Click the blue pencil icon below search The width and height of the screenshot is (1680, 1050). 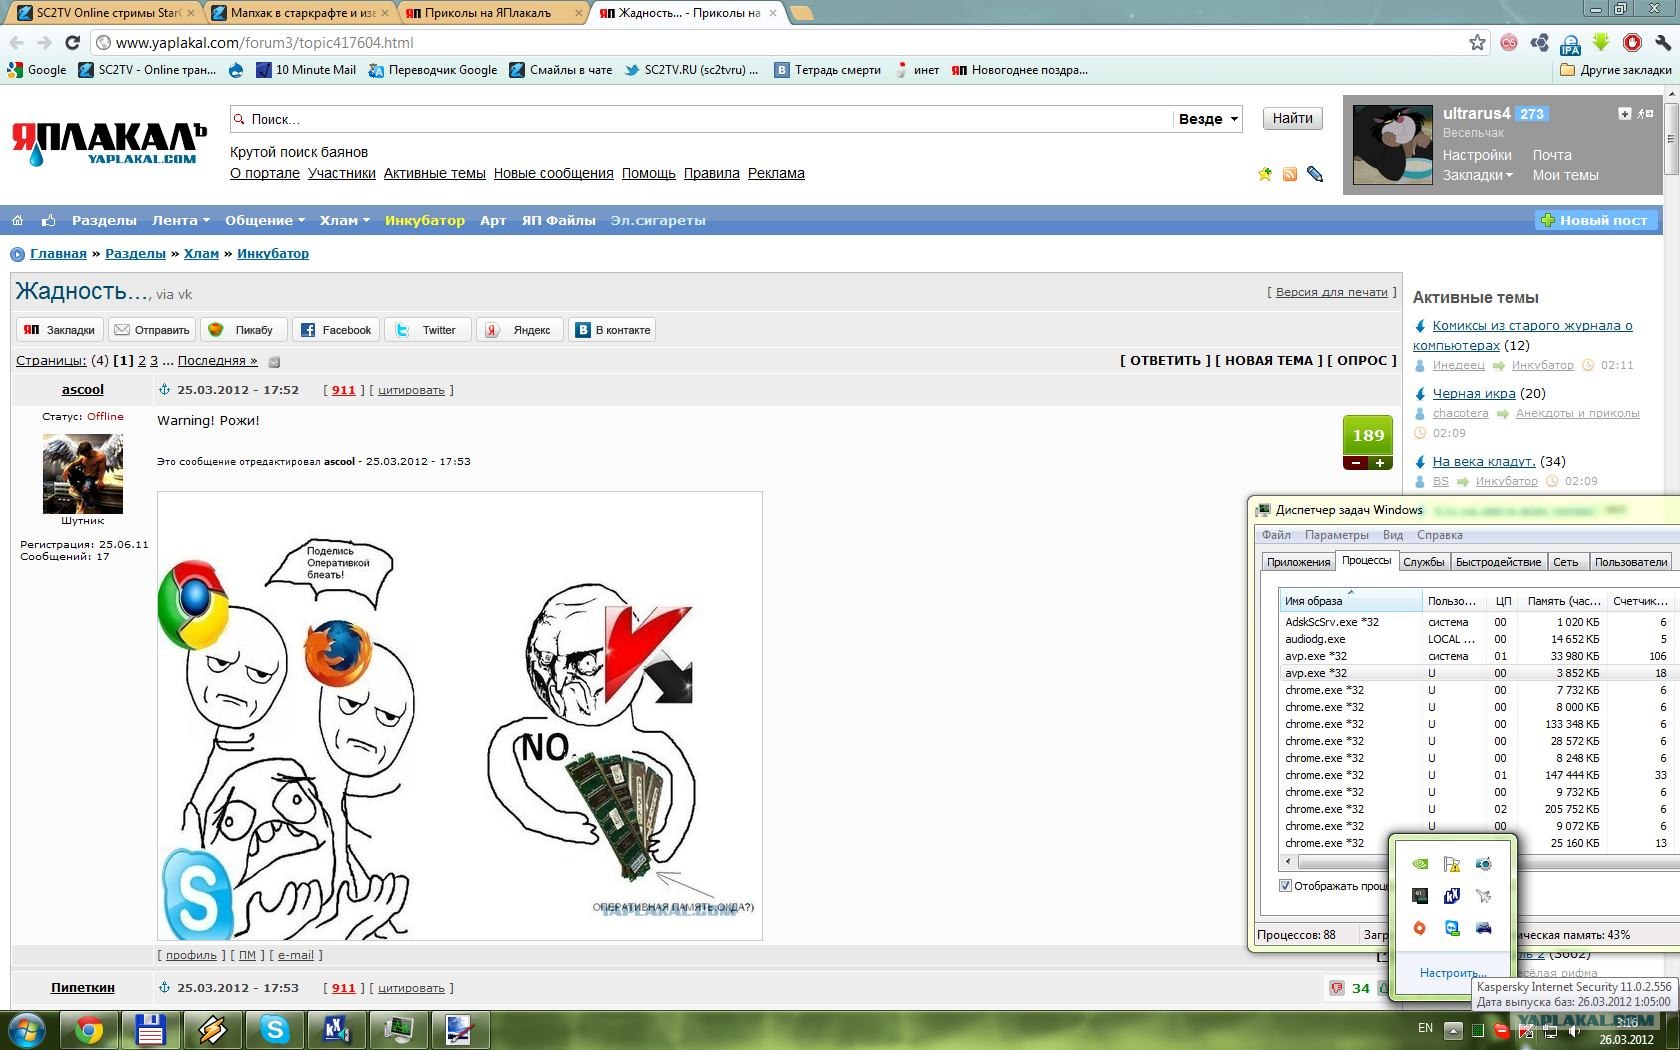(x=1315, y=174)
